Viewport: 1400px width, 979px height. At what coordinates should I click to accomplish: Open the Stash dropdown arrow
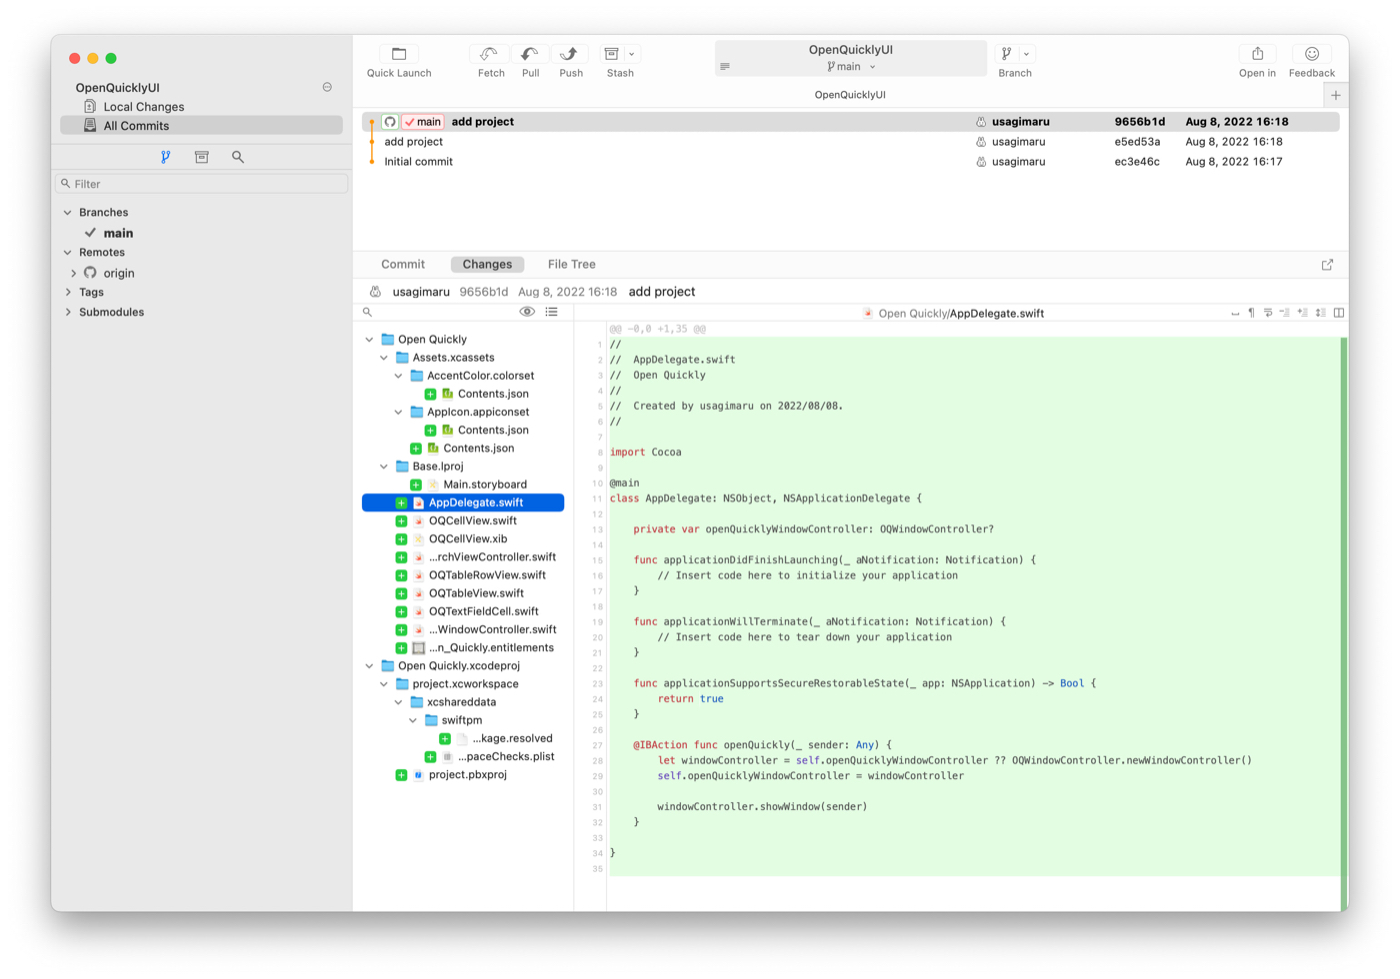click(x=632, y=54)
